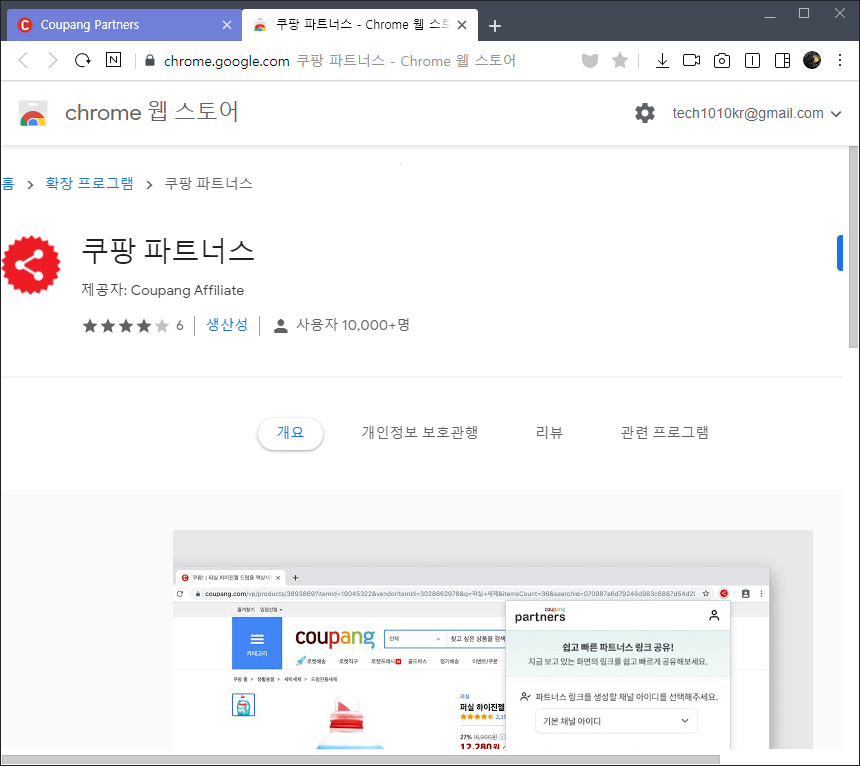Screen dimensions: 860x766
Task: Open the side panel icon
Action: (x=782, y=60)
